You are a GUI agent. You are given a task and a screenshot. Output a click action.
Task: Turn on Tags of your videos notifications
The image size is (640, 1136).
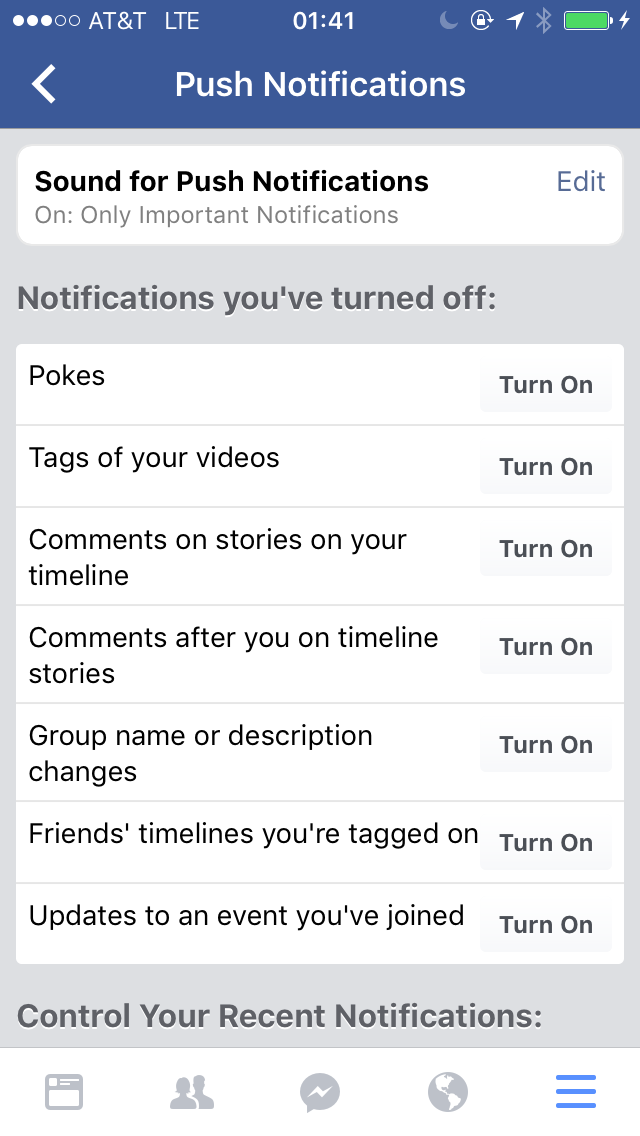click(546, 467)
